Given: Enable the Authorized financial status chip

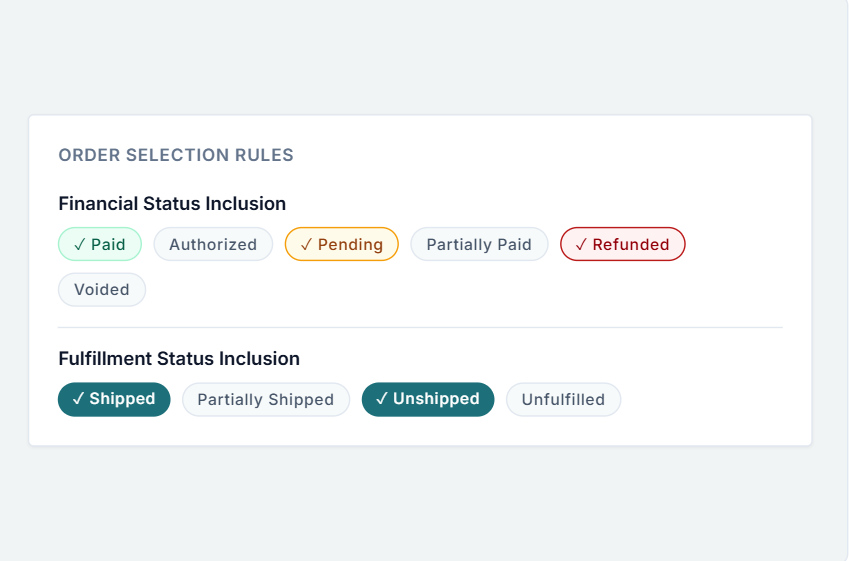Looking at the screenshot, I should [213, 244].
